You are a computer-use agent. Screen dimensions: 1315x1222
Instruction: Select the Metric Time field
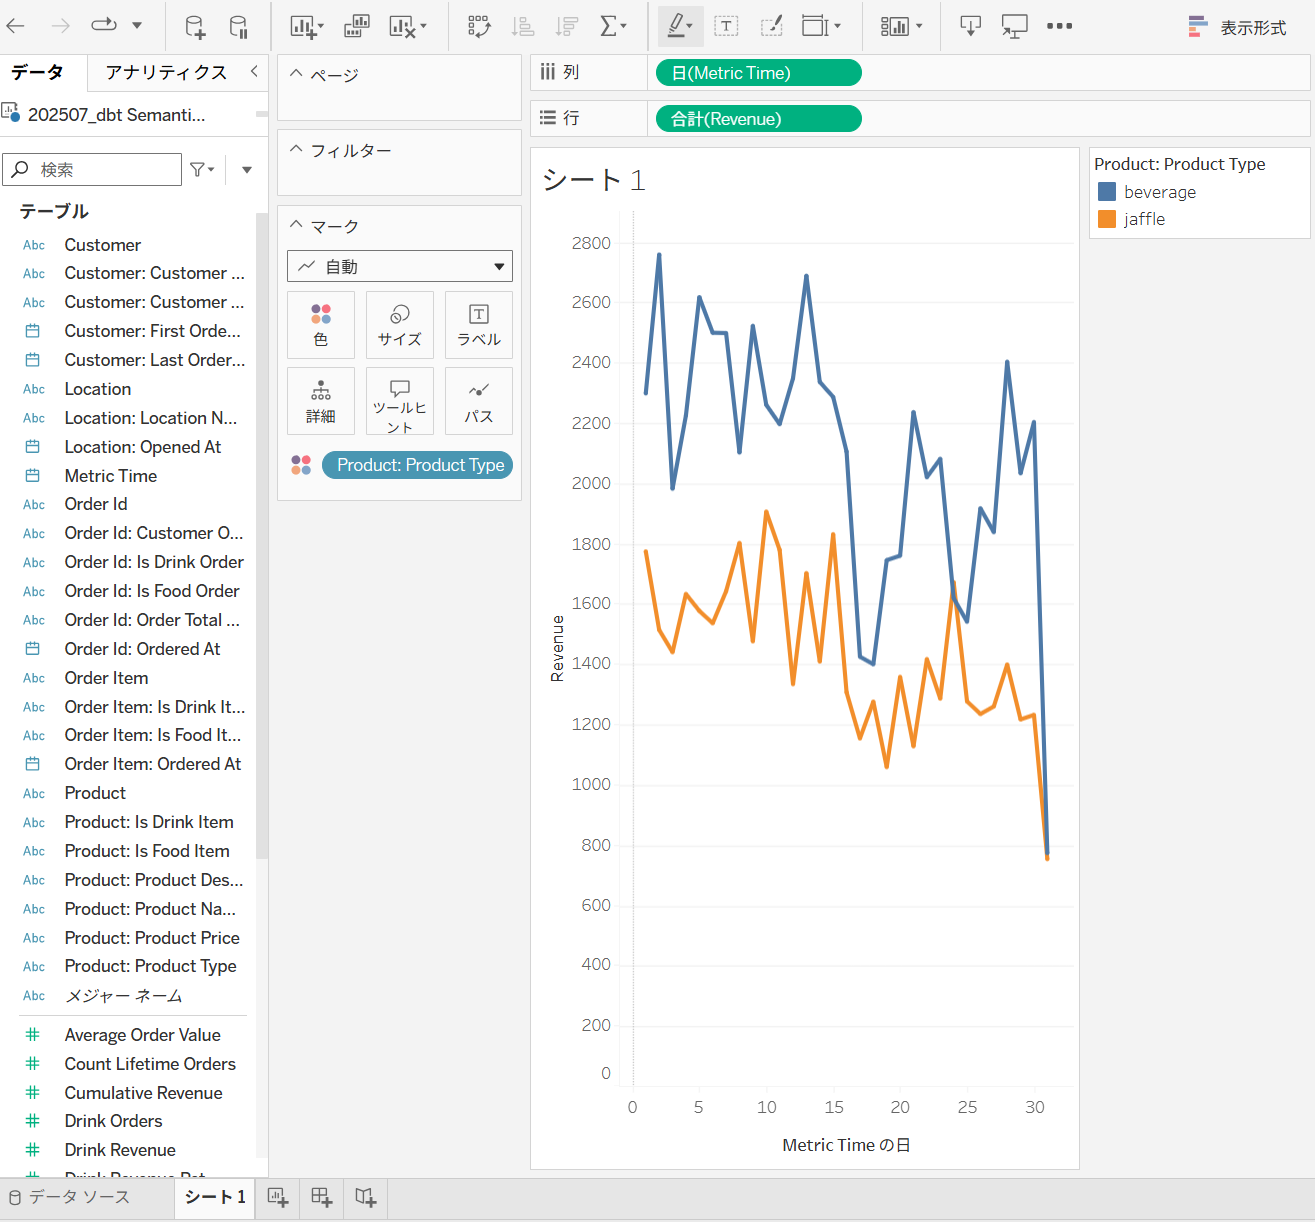pyautogui.click(x=111, y=476)
